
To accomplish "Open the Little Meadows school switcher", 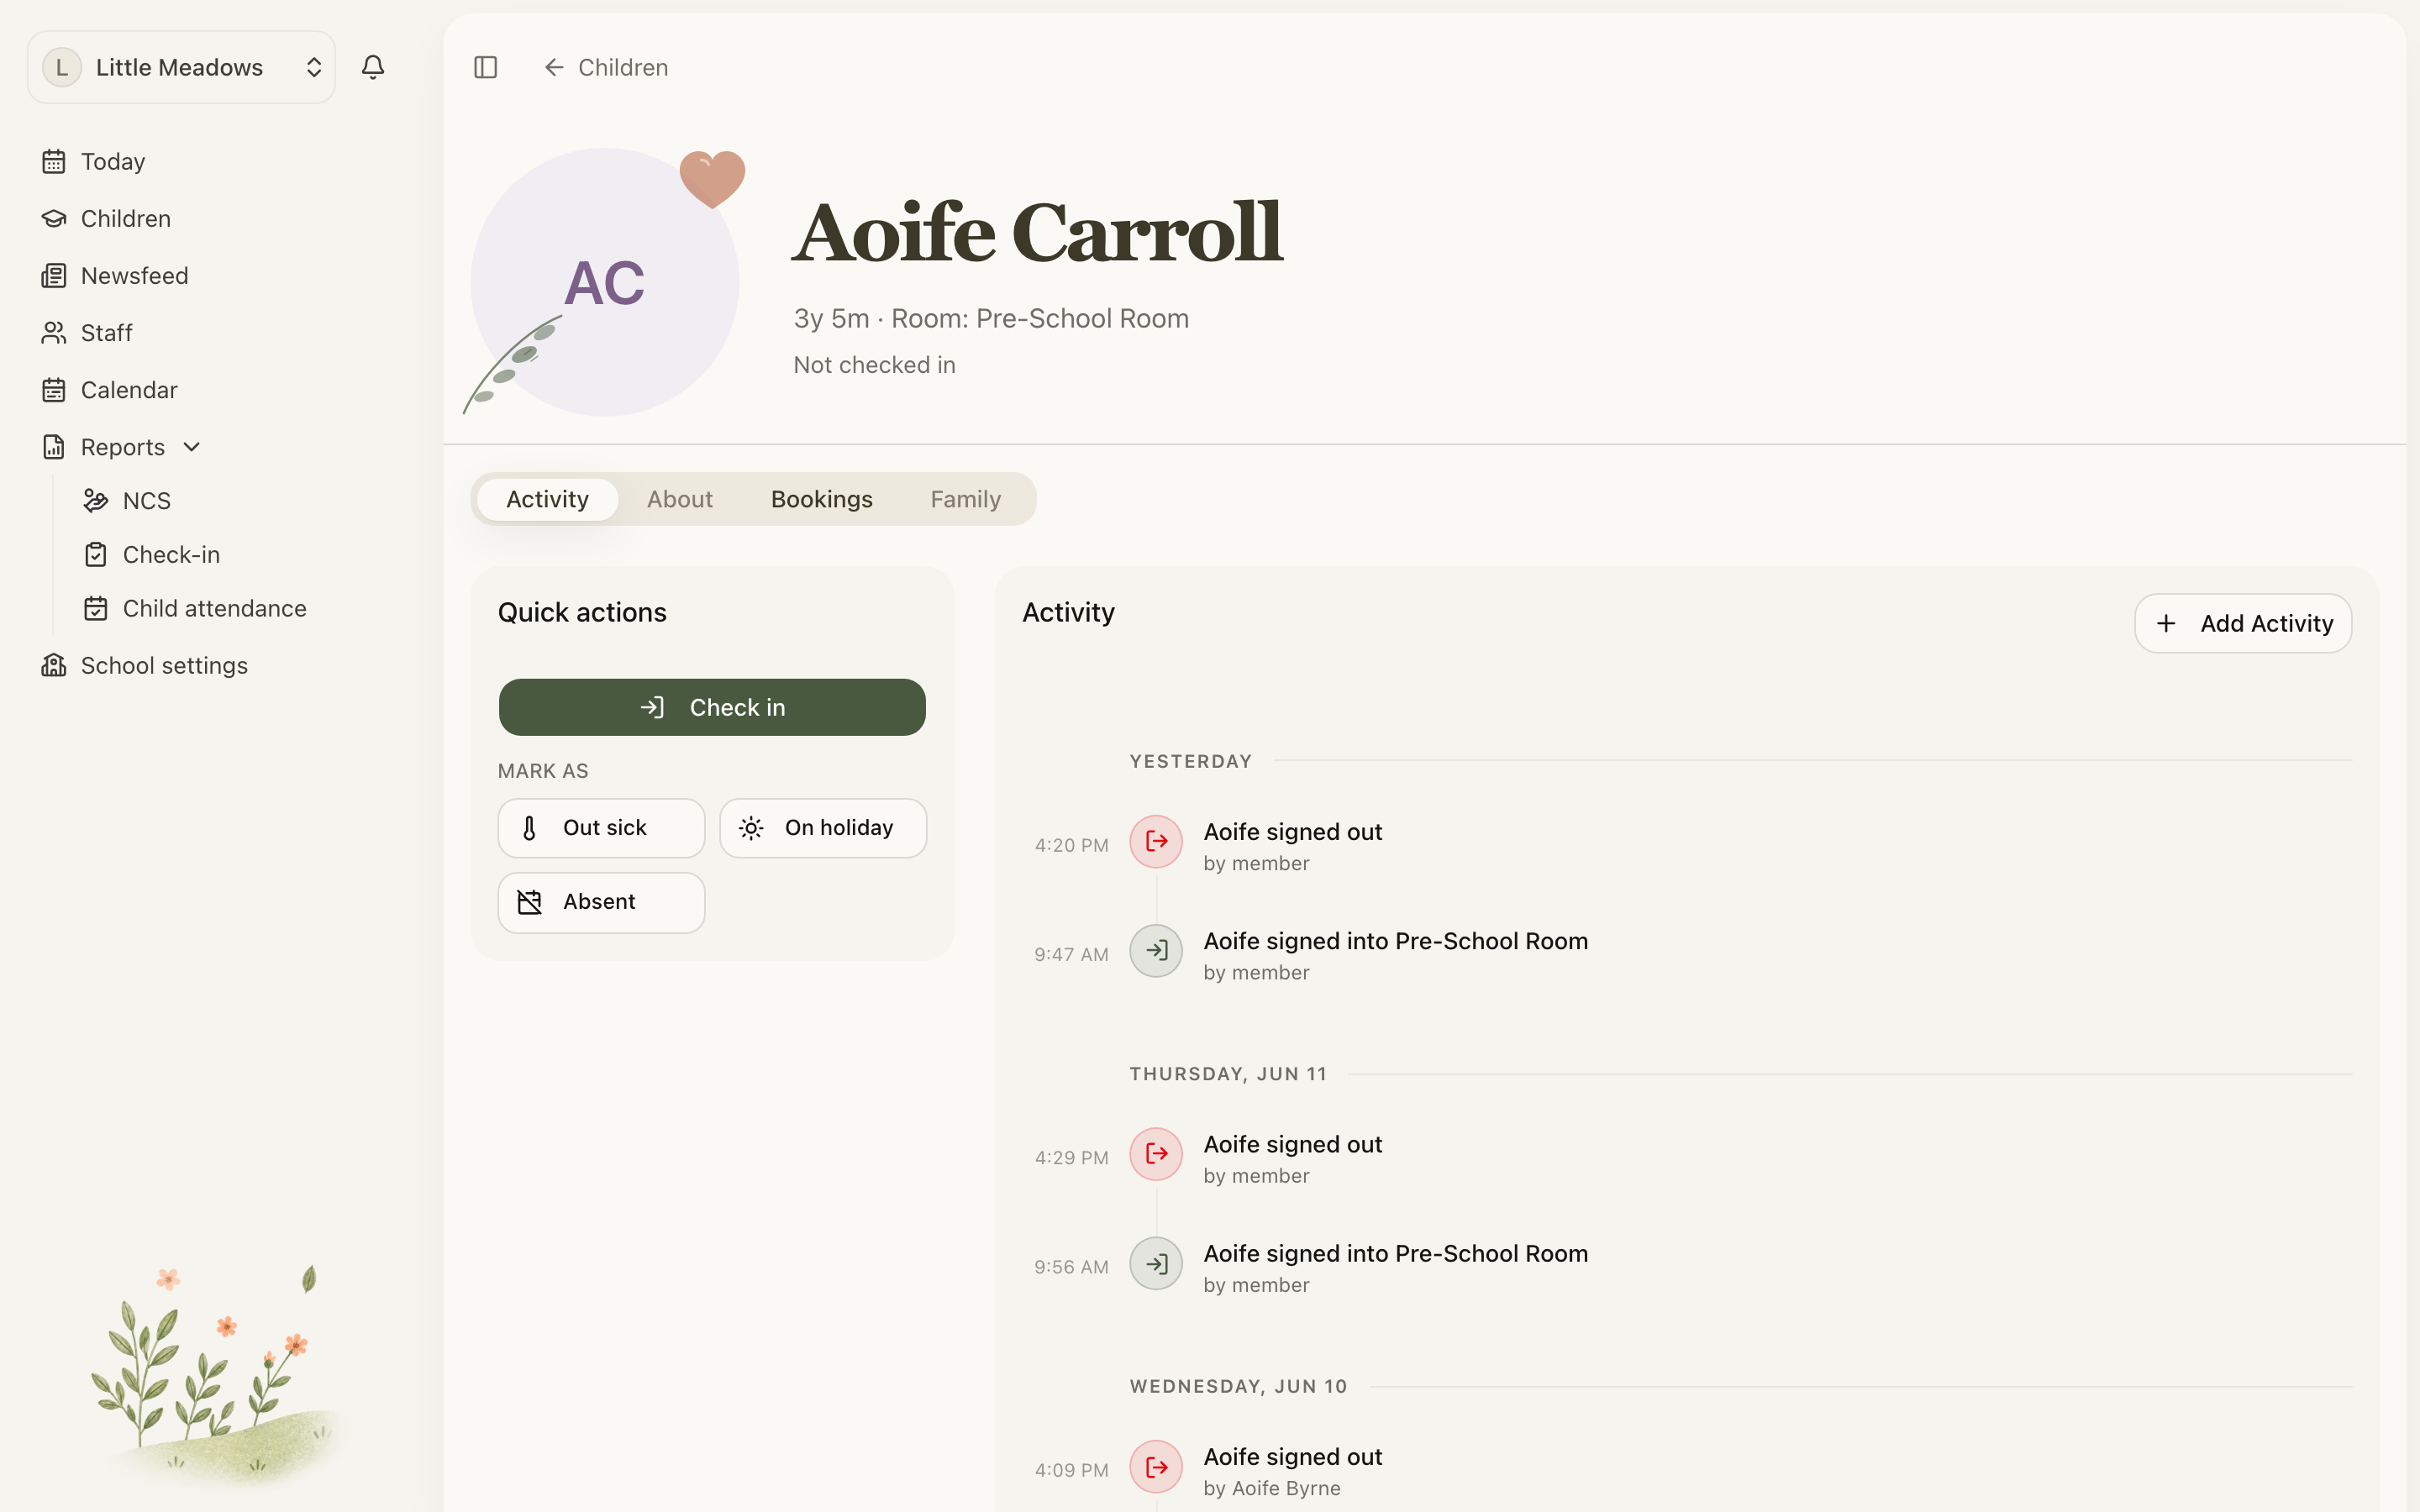I will 181,67.
